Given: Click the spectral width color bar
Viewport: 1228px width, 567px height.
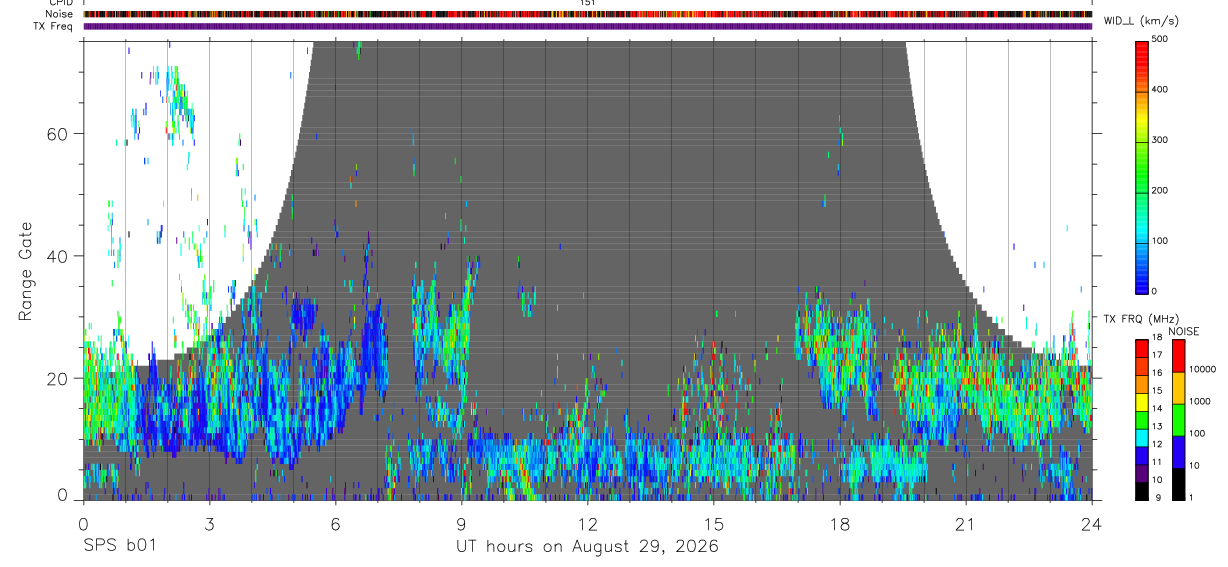Looking at the screenshot, I should pyautogui.click(x=1143, y=165).
